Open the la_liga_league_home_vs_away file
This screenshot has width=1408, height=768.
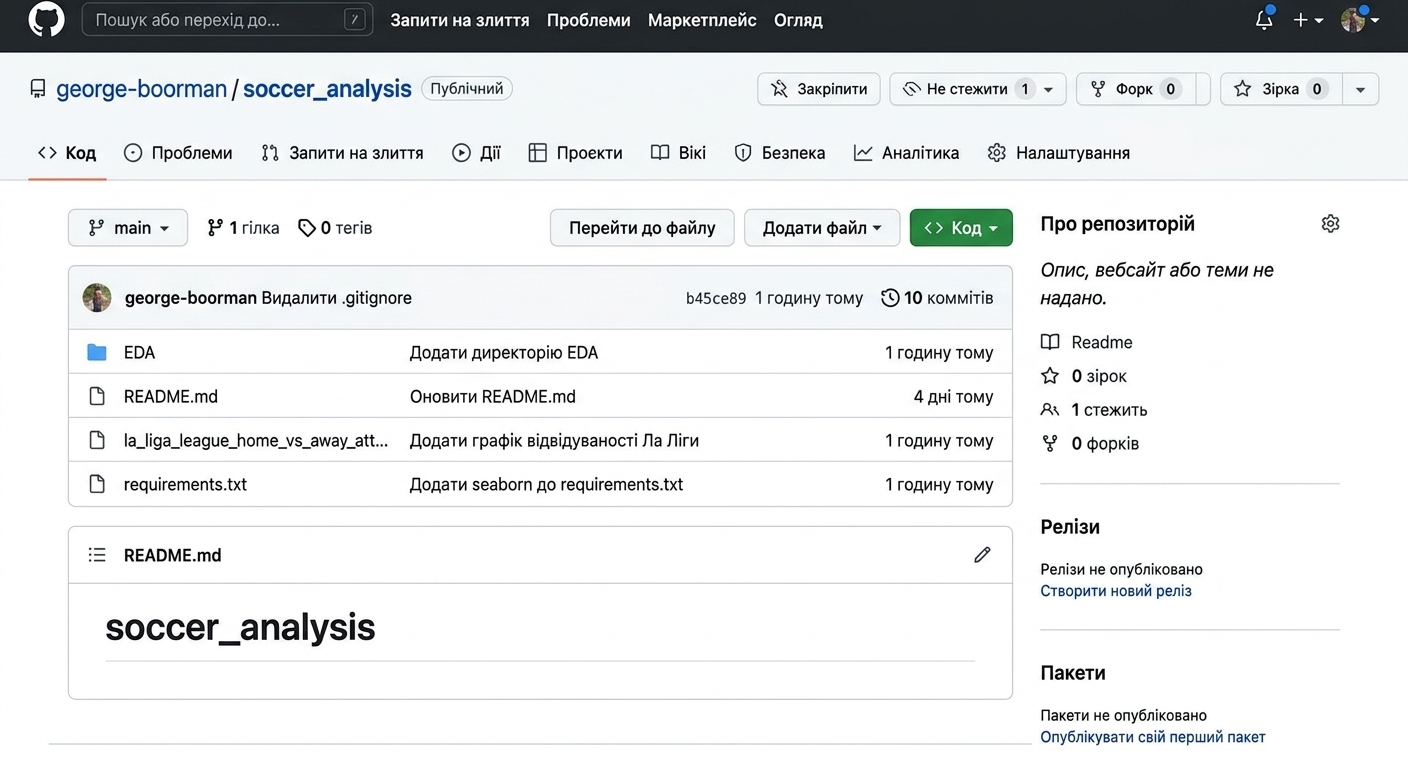256,440
